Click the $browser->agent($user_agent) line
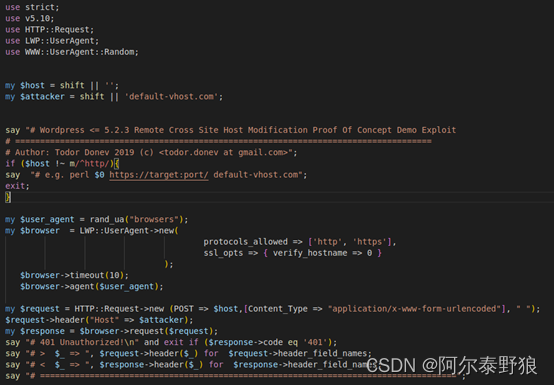Screen dimensions: 554x385 (92, 286)
